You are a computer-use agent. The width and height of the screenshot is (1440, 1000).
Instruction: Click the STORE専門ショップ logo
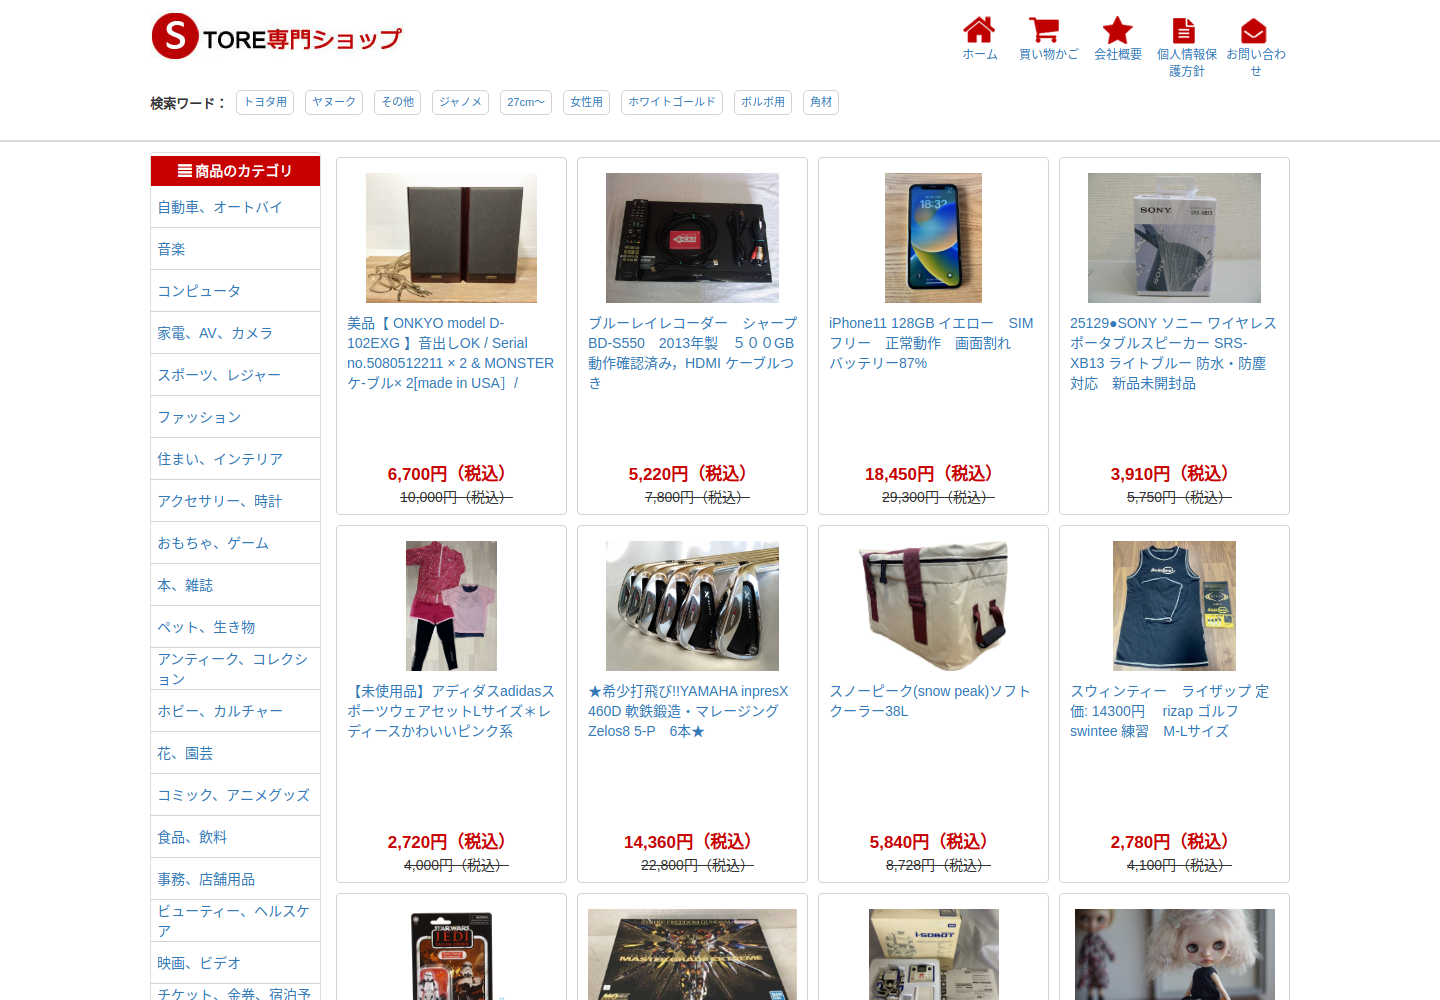pyautogui.click(x=276, y=37)
